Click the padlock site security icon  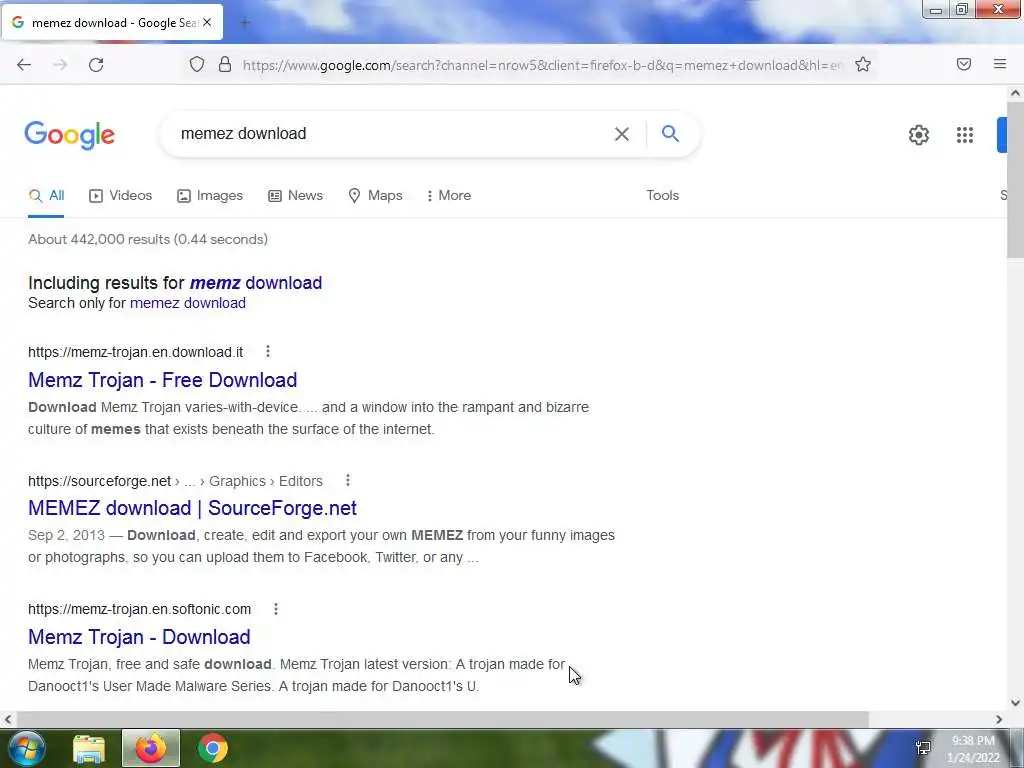(225, 65)
